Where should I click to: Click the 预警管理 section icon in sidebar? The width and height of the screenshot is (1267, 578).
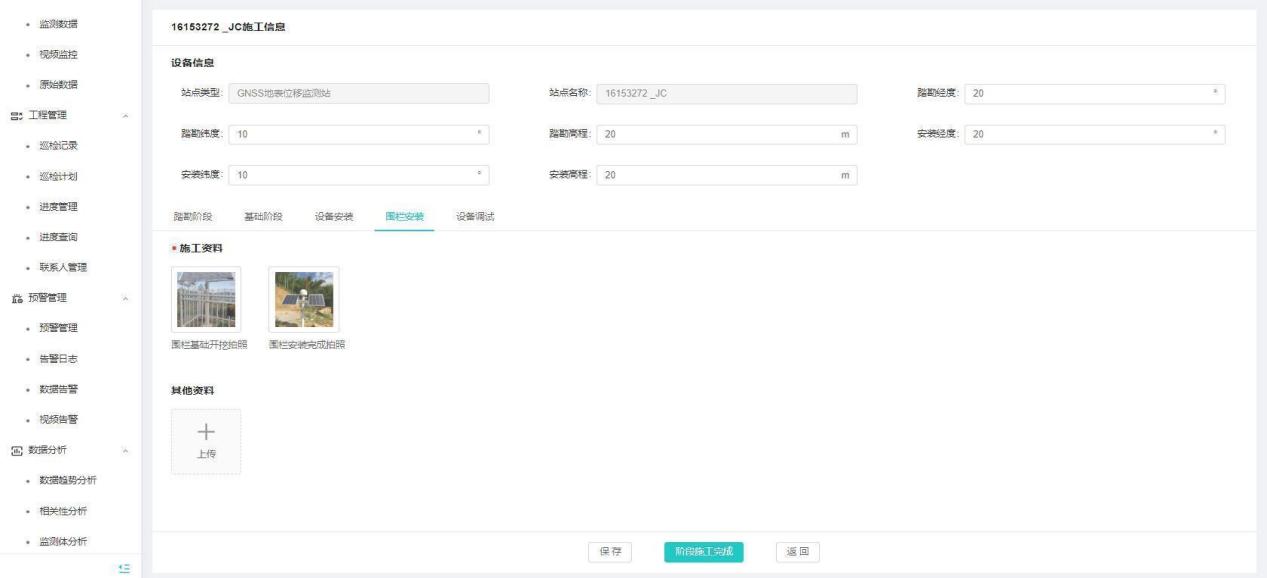(x=16, y=297)
